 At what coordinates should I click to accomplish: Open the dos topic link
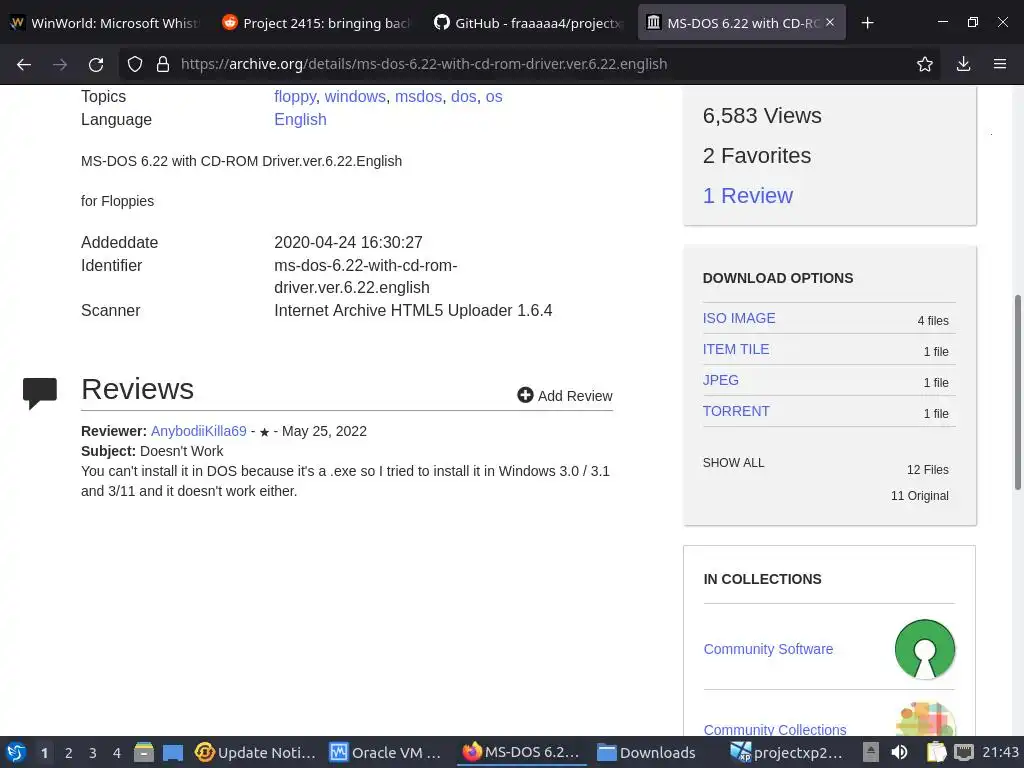(x=464, y=97)
